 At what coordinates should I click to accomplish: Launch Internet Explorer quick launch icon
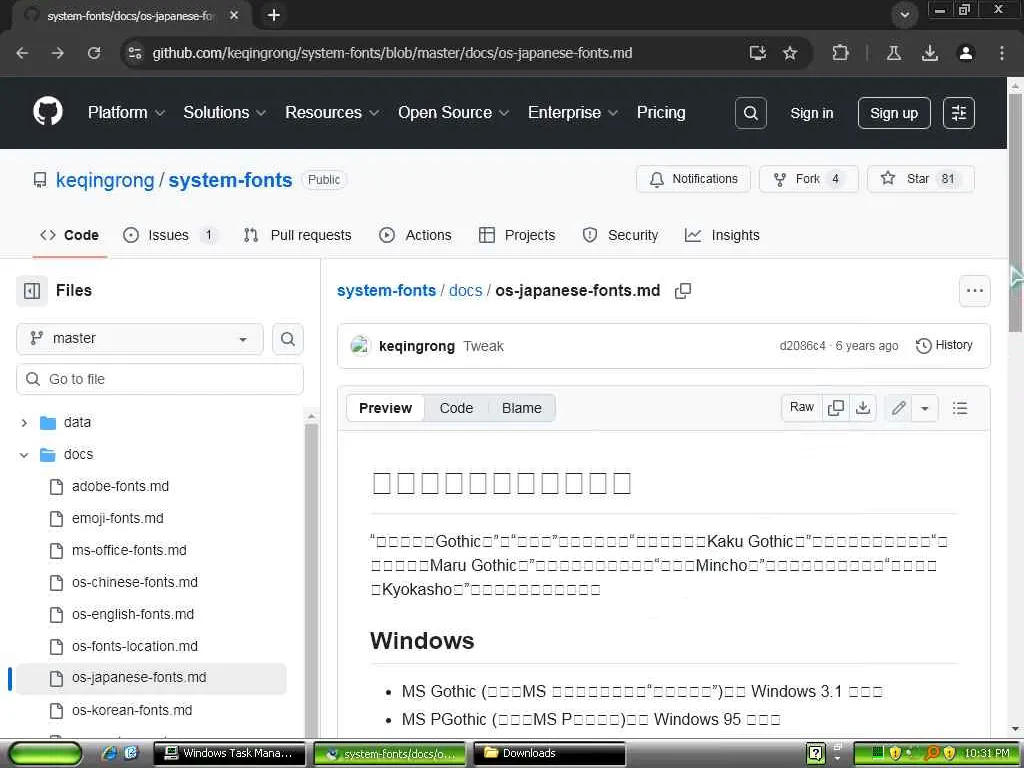tap(109, 753)
